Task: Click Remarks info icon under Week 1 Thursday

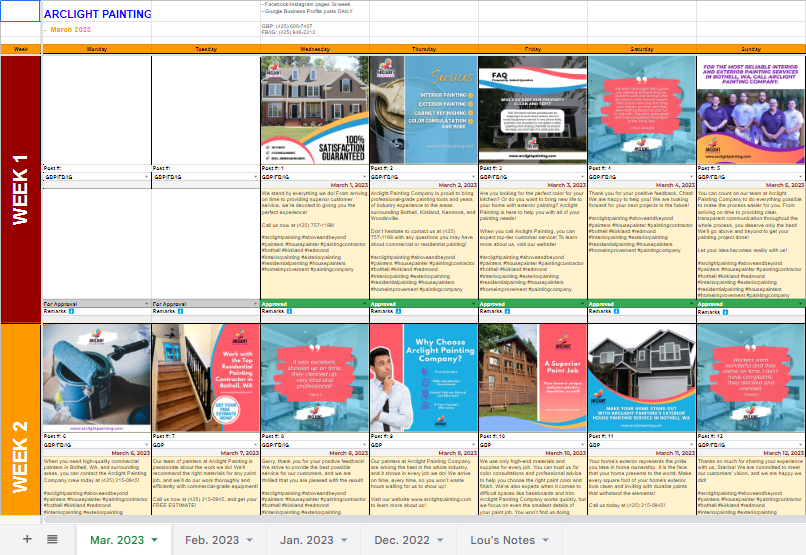Action: 398,311
